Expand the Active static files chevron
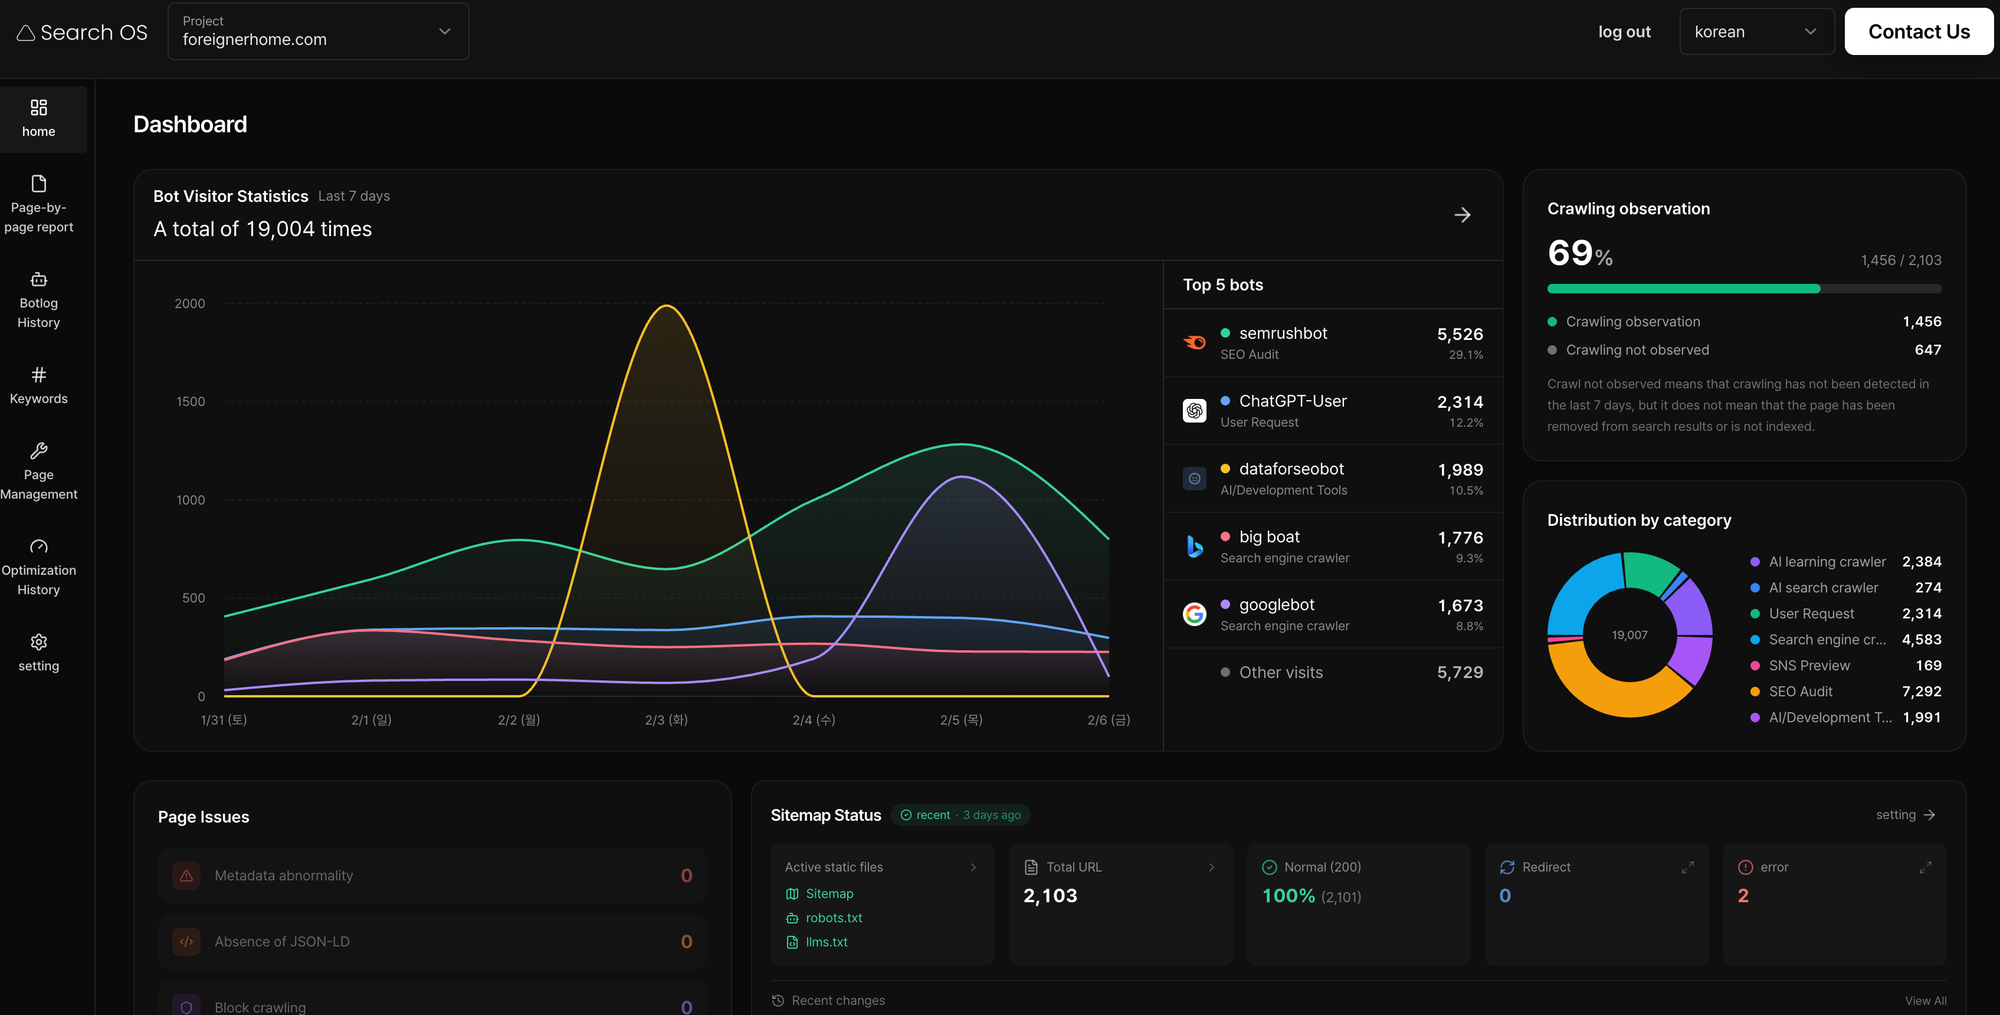Viewport: 2000px width, 1015px height. click(973, 867)
